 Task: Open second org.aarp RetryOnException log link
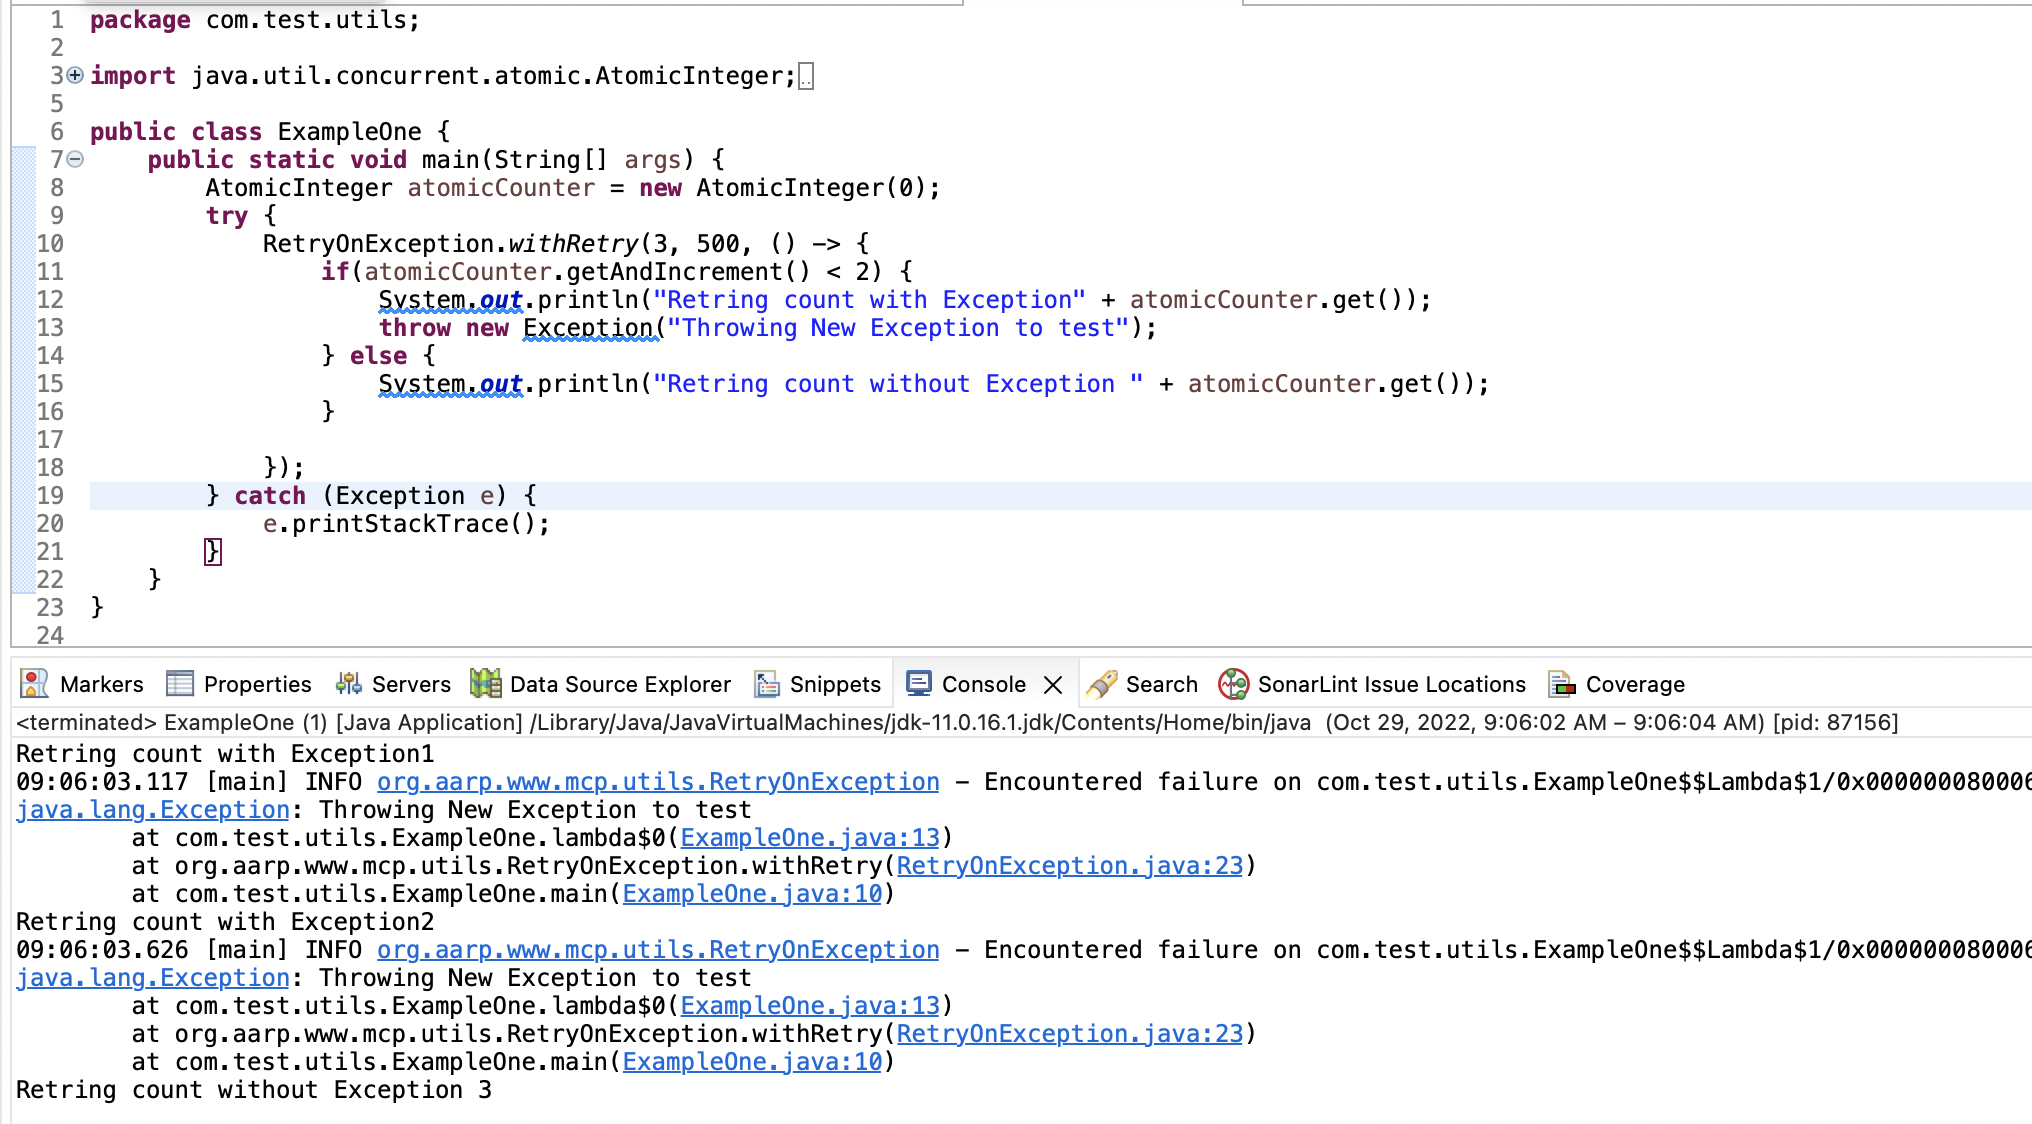tap(658, 950)
